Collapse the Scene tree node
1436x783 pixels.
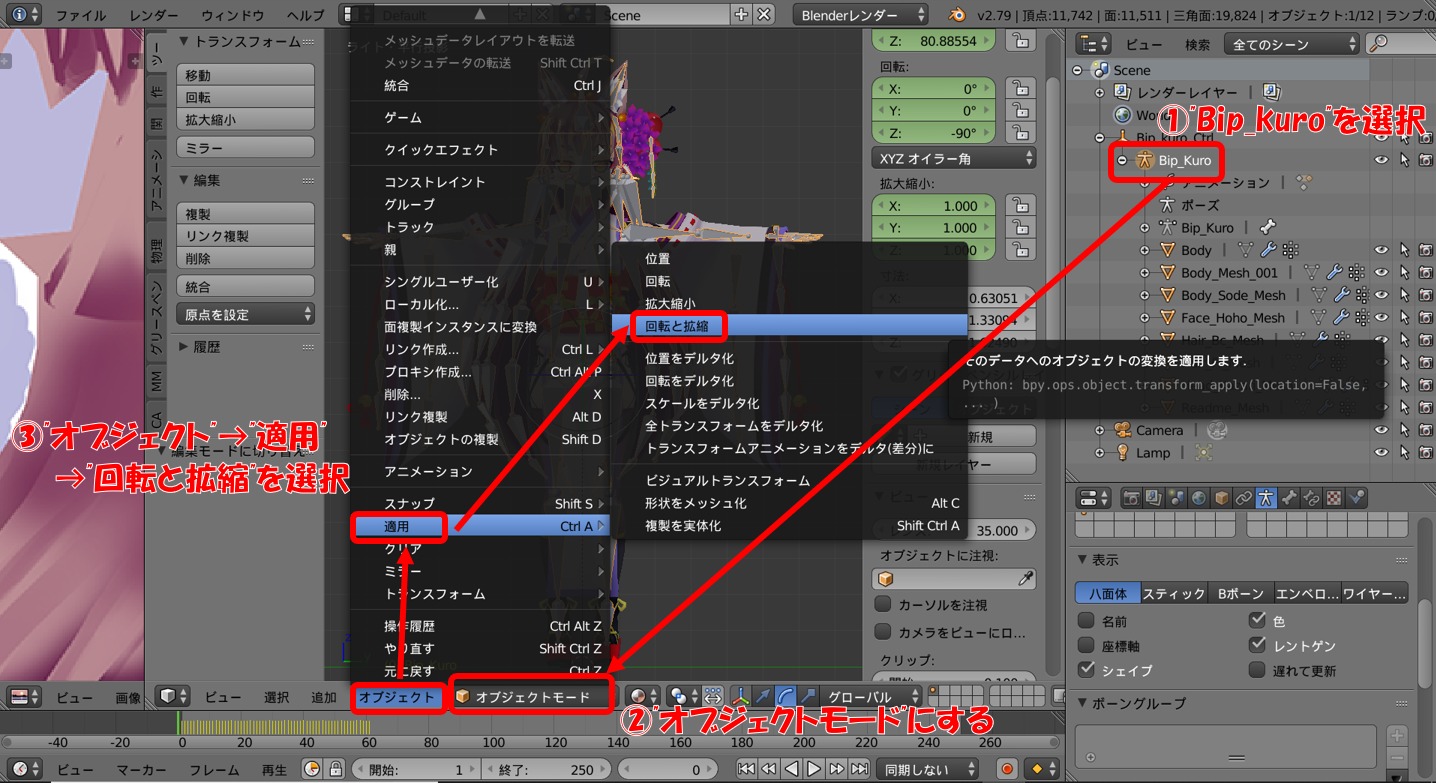click(x=1078, y=70)
